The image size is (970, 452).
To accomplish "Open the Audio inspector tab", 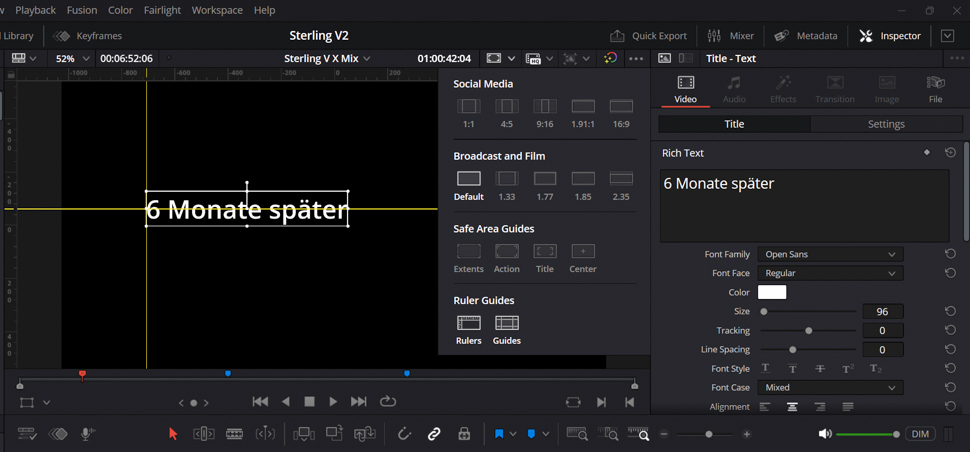I will tap(734, 88).
